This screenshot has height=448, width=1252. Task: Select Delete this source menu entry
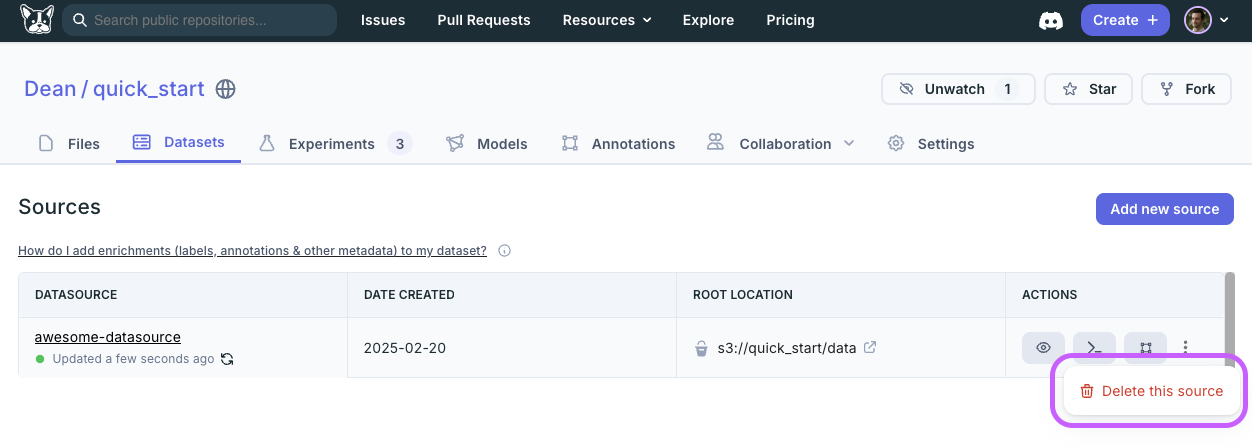tap(1151, 391)
